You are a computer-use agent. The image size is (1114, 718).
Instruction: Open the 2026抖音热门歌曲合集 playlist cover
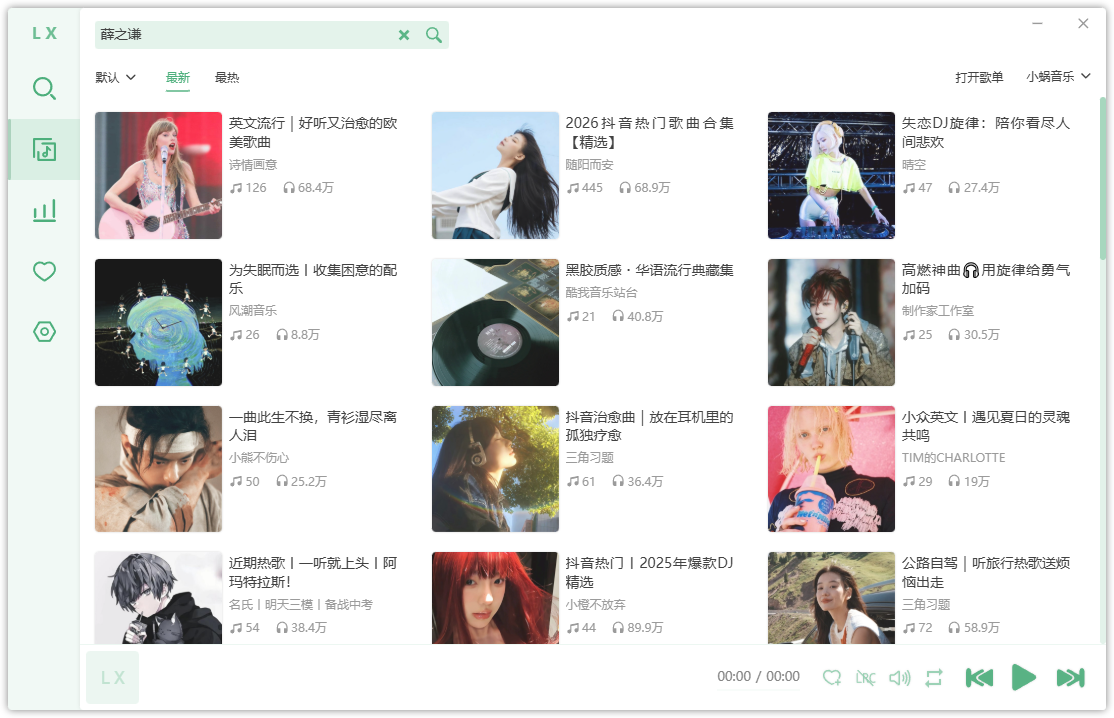pyautogui.click(x=495, y=174)
